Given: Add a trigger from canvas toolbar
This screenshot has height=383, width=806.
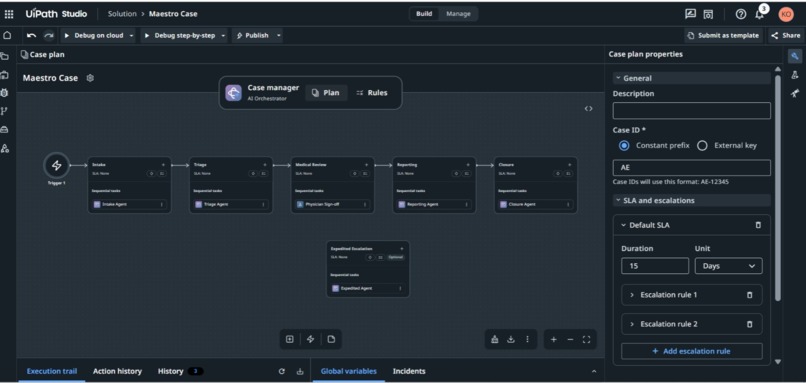Looking at the screenshot, I should point(310,339).
